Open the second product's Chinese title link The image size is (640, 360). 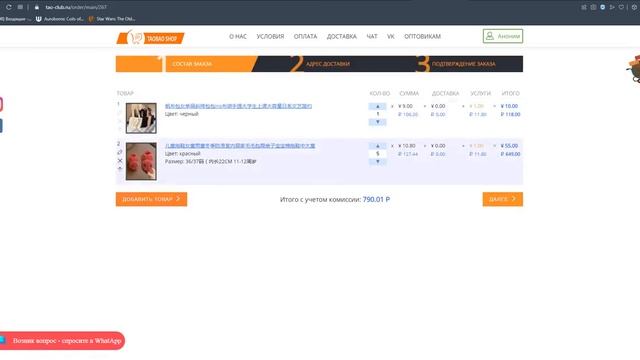[240, 146]
